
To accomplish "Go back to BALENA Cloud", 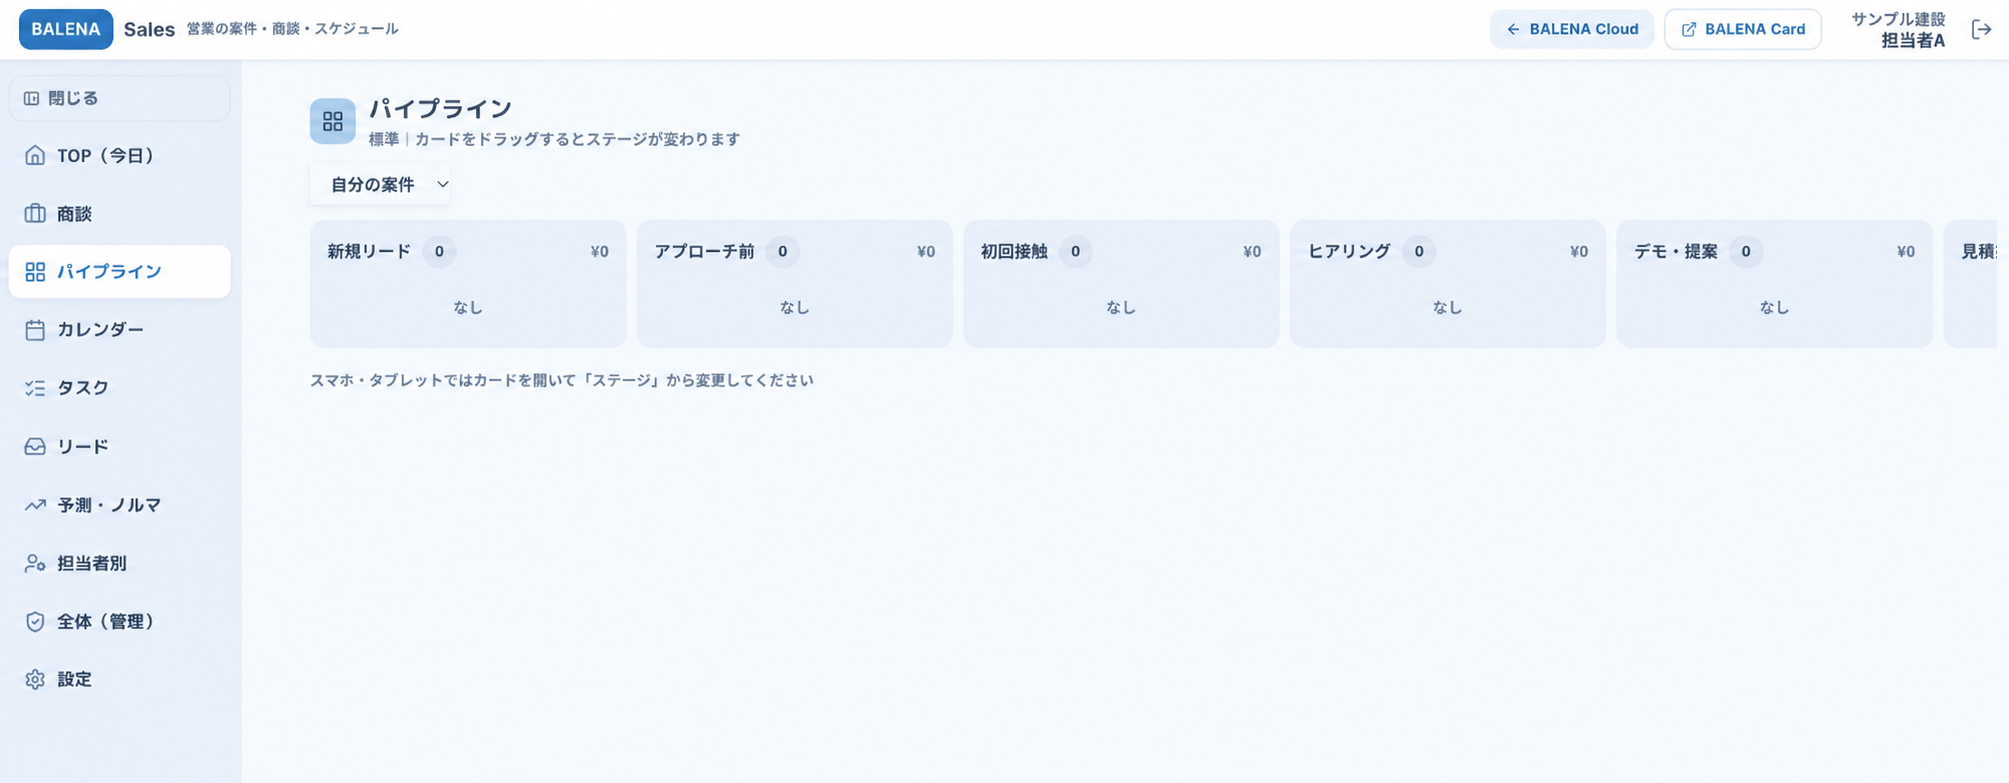I will click(x=1572, y=29).
